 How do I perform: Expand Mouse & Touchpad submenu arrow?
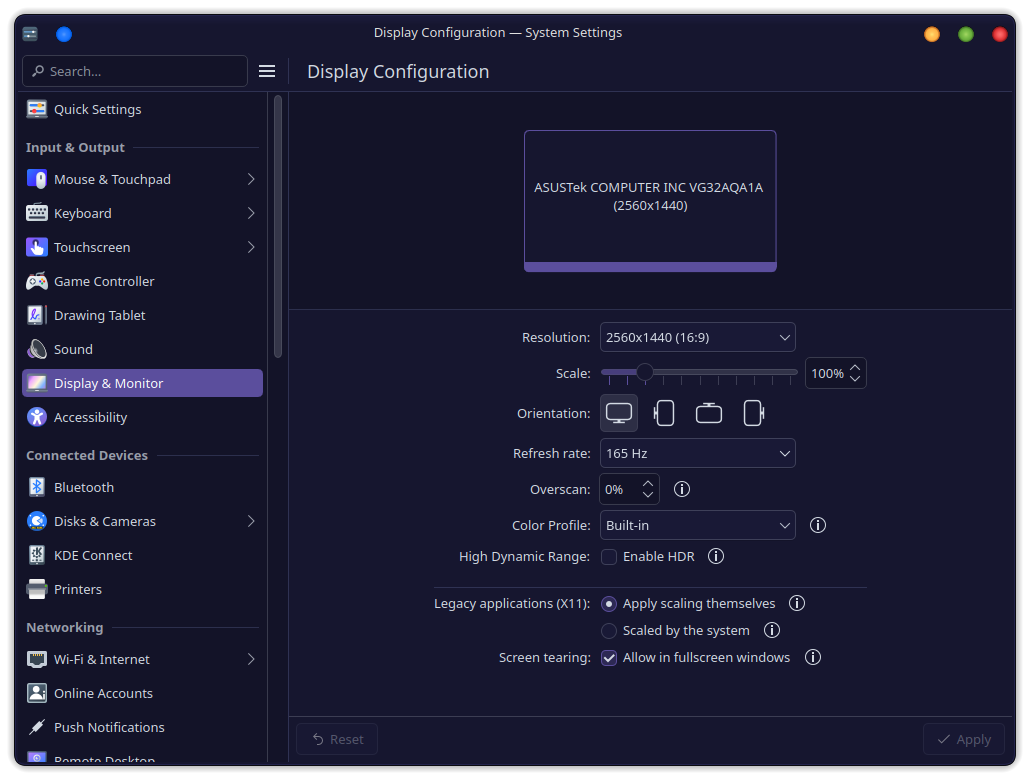pyautogui.click(x=251, y=179)
